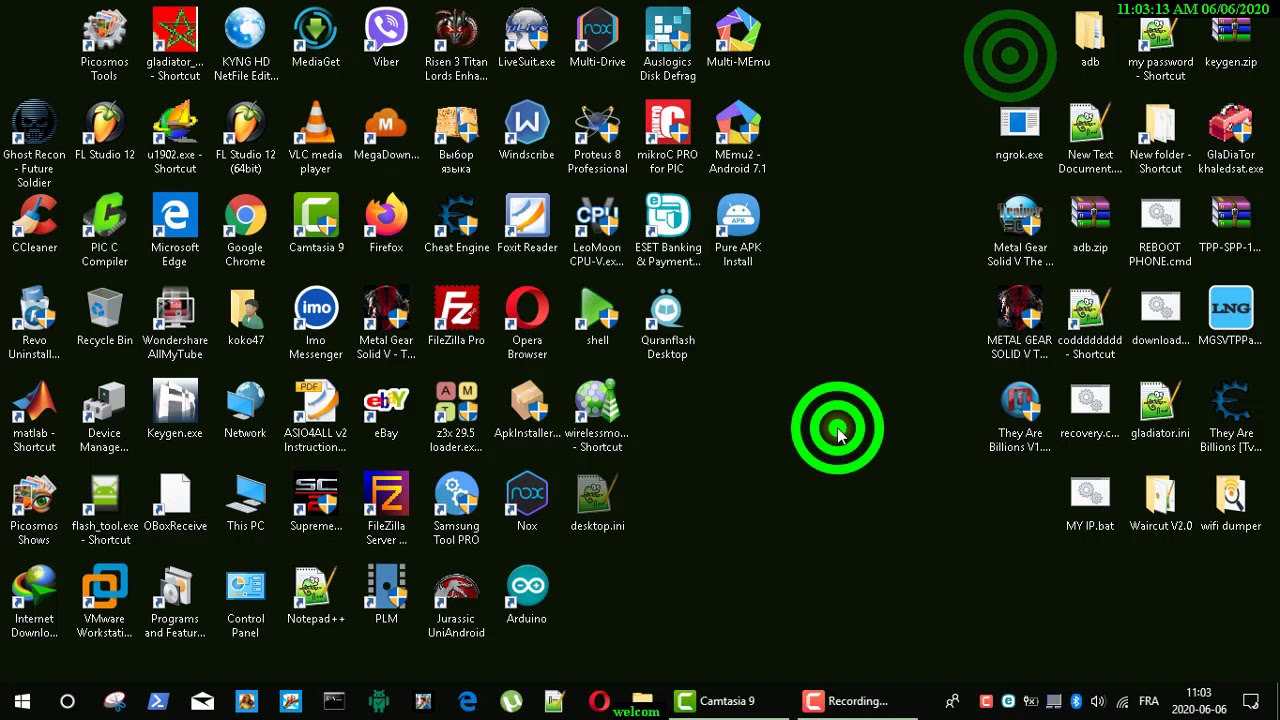Open mikroC PRO for PIC
The height and width of the screenshot is (720, 1280).
[x=667, y=138]
